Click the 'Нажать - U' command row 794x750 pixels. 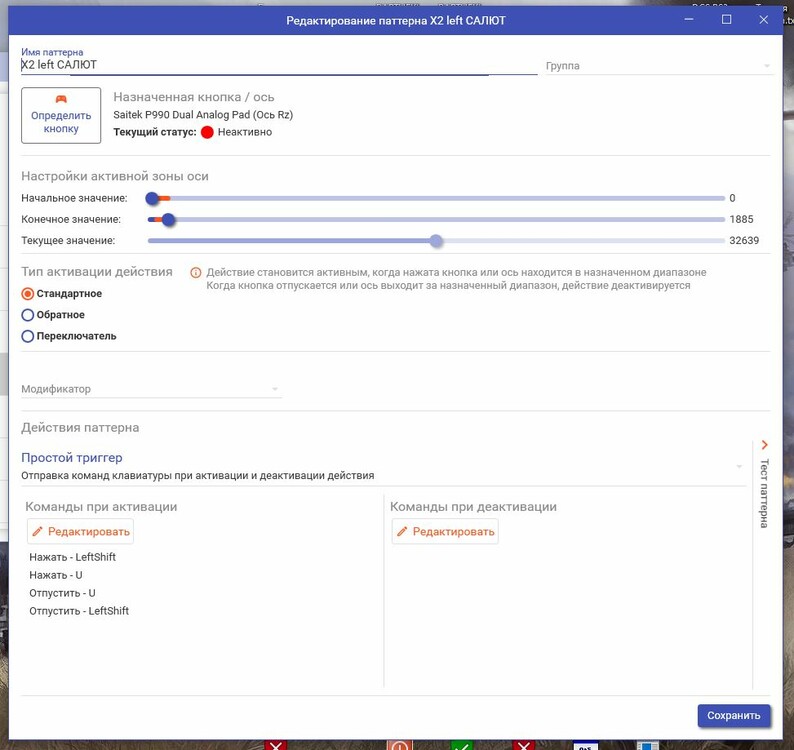pyautogui.click(x=56, y=575)
